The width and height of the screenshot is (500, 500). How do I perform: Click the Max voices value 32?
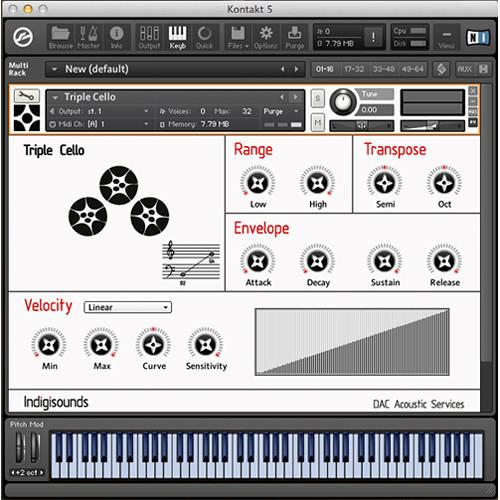[247, 111]
